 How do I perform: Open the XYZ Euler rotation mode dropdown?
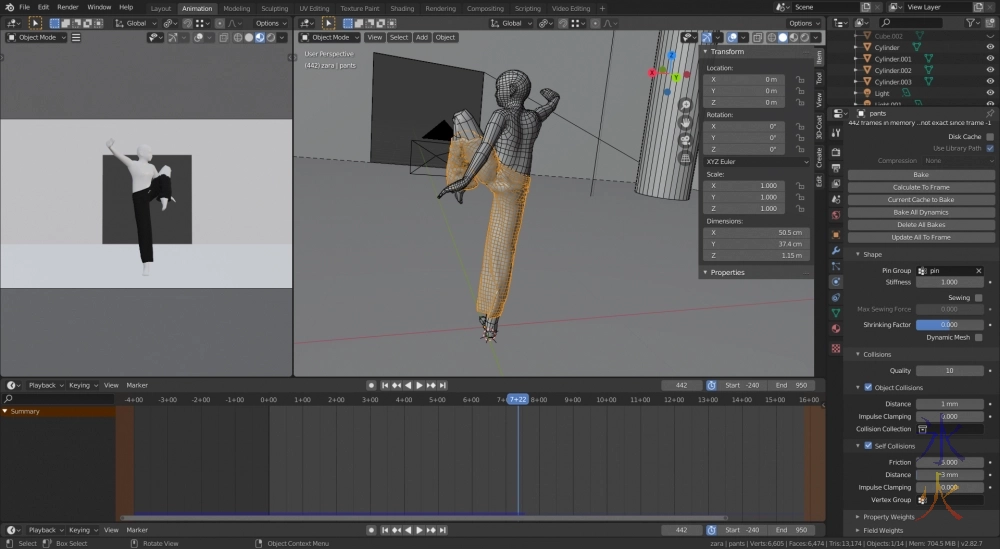coord(757,161)
